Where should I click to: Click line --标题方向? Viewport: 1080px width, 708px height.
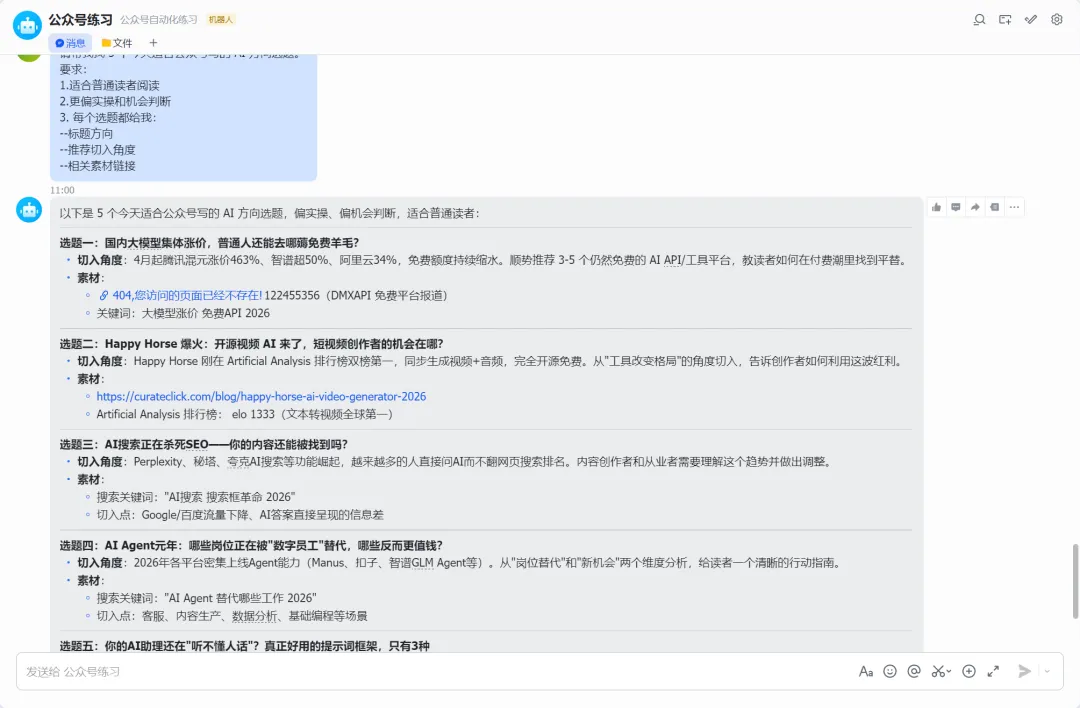(86, 134)
